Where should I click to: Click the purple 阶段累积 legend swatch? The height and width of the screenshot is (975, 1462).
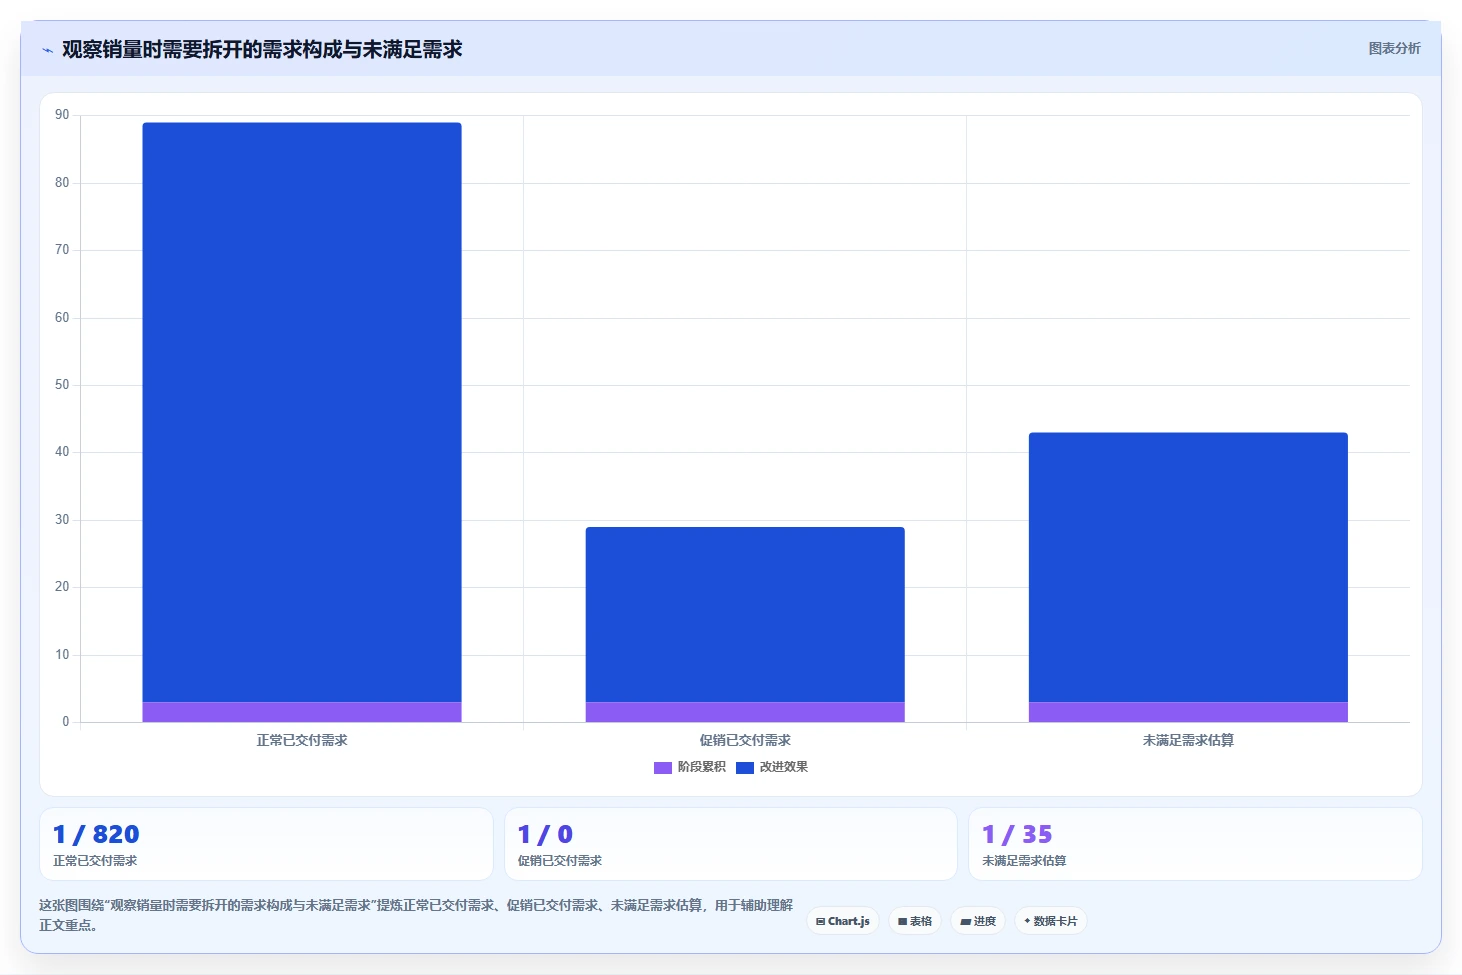pos(663,768)
